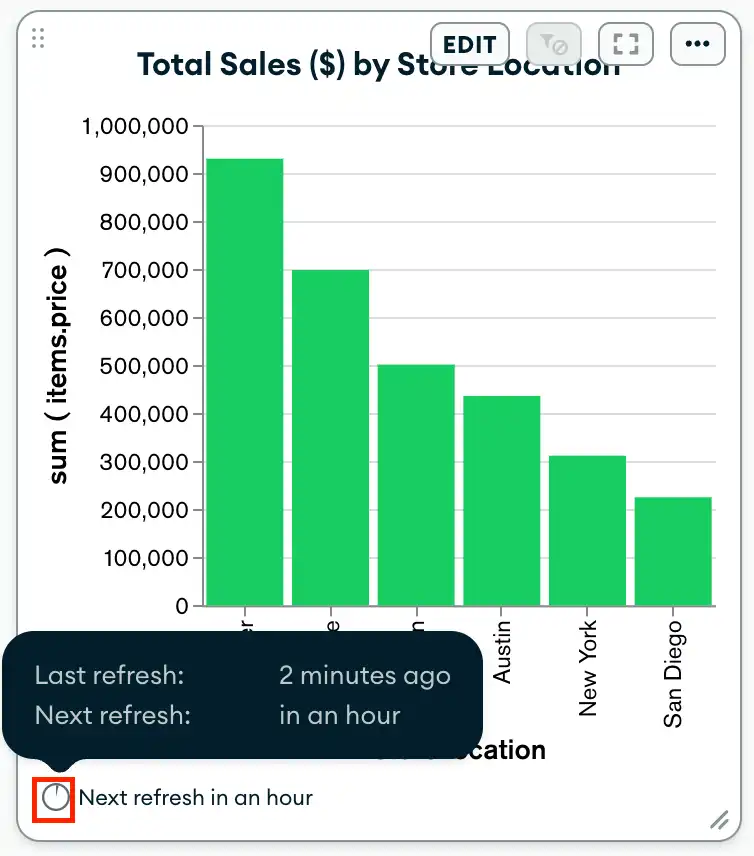Click the Austin sales bar
754x856 pixels.
pyautogui.click(x=501, y=500)
